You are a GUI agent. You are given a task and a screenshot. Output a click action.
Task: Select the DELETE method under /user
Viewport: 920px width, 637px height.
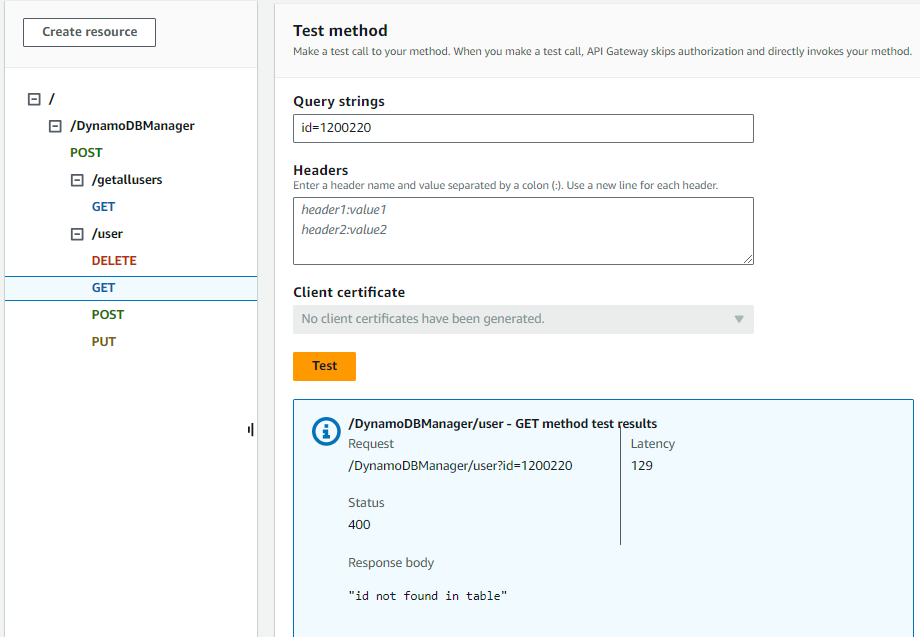[114, 261]
